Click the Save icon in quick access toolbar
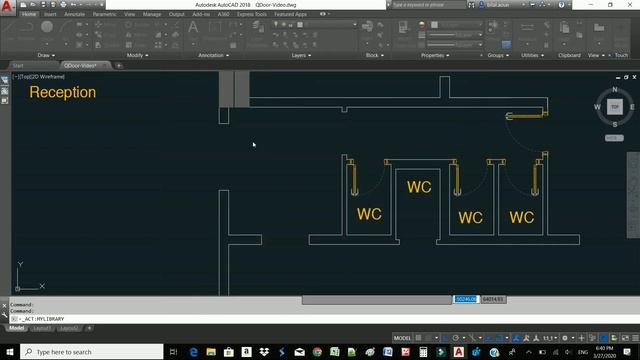The image size is (640, 360). (x=43, y=4)
